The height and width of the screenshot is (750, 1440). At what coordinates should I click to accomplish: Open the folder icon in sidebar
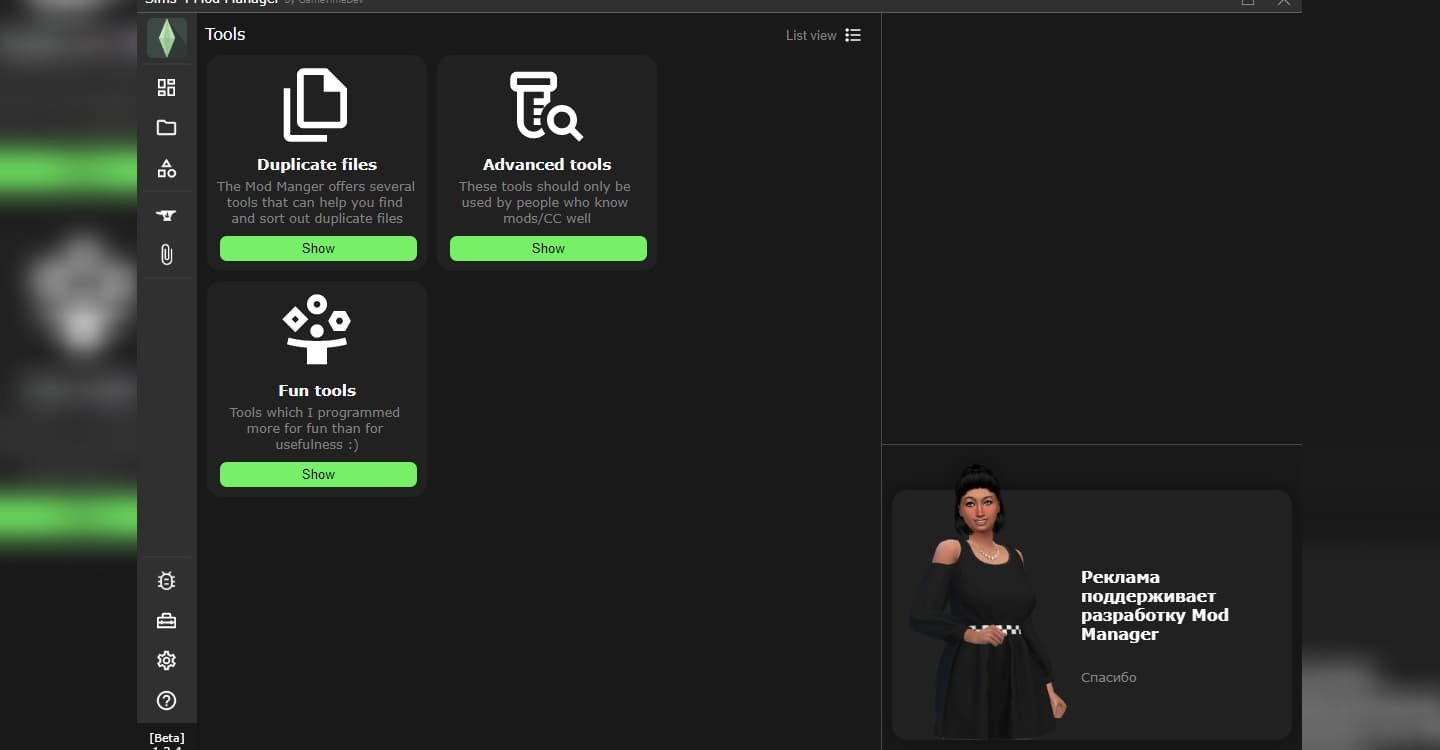[x=167, y=128]
